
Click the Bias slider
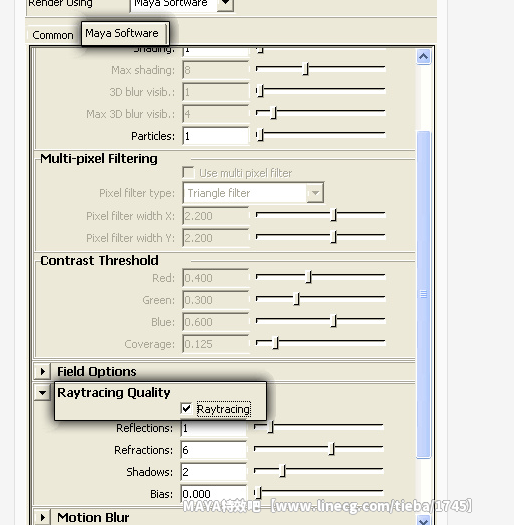[318, 493]
